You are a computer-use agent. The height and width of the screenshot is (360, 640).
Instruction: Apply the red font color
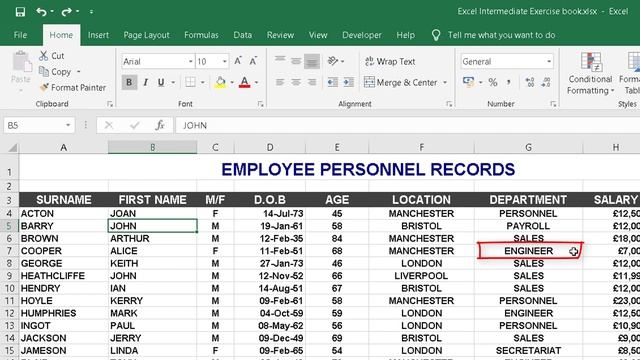click(244, 82)
